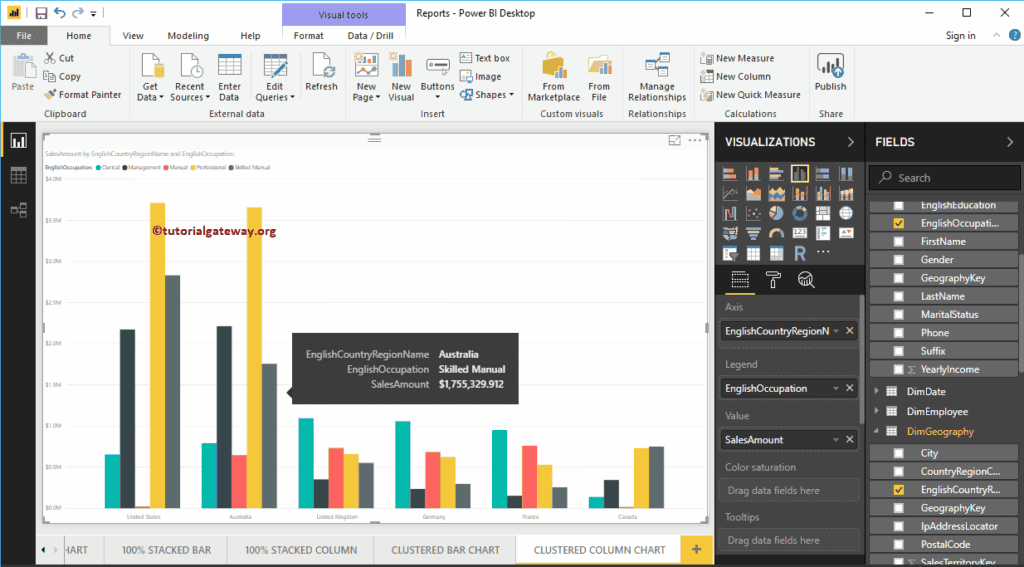Click New Quick Measure
1024x567 pixels.
[x=750, y=95]
